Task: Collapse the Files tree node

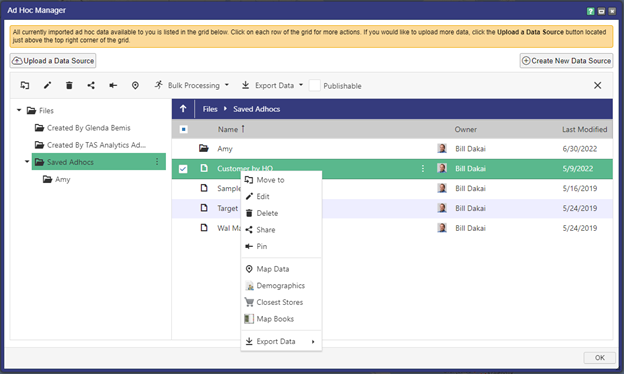Action: tap(19, 110)
